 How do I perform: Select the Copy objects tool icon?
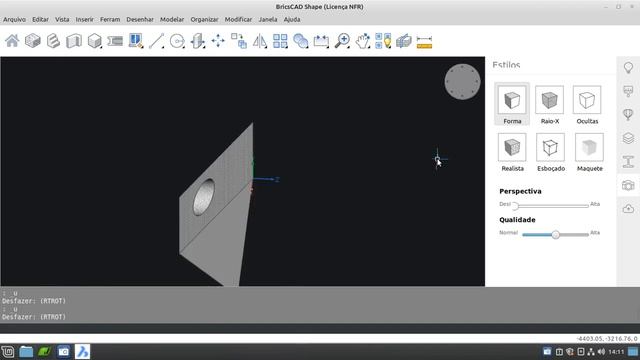239,41
